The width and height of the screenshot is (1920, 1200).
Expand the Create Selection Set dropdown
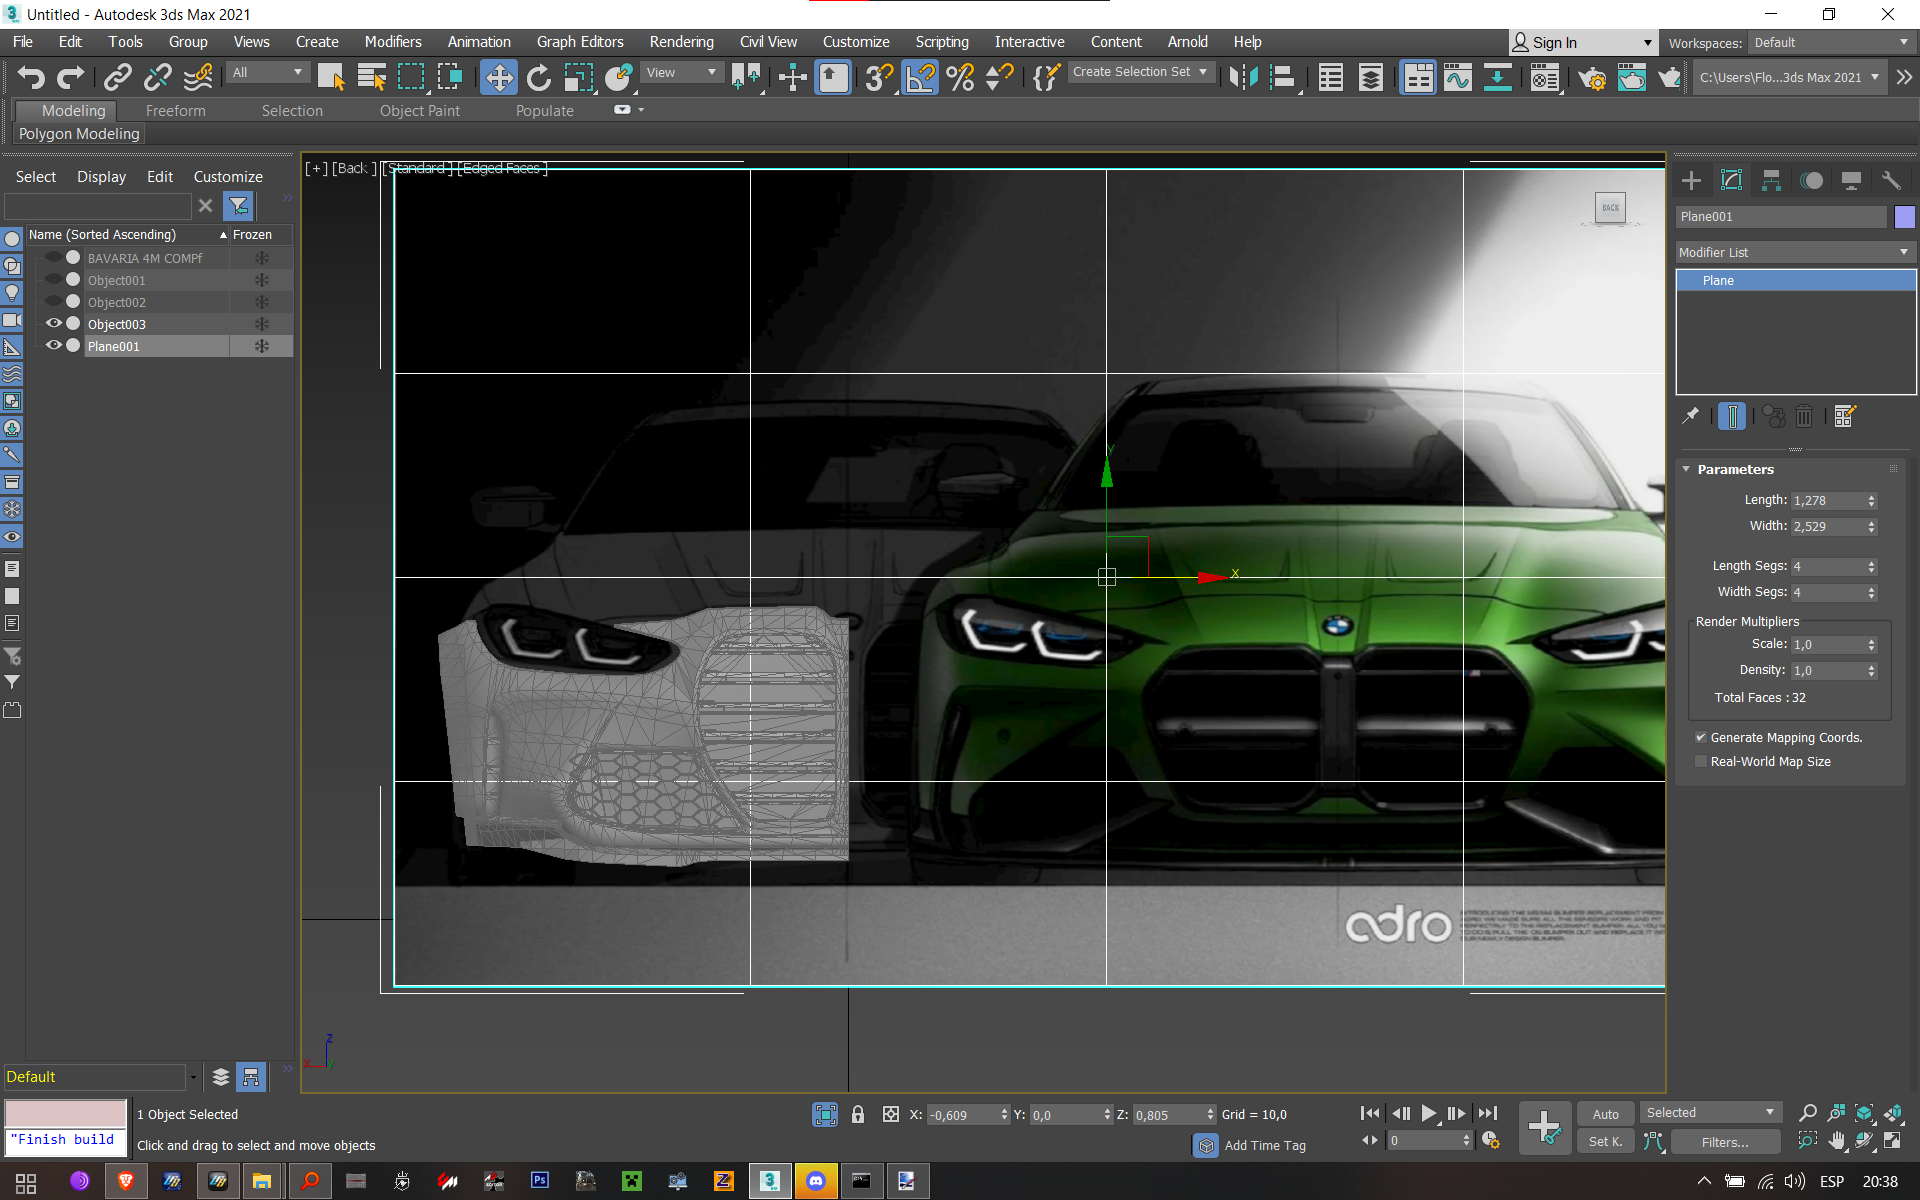(1203, 72)
